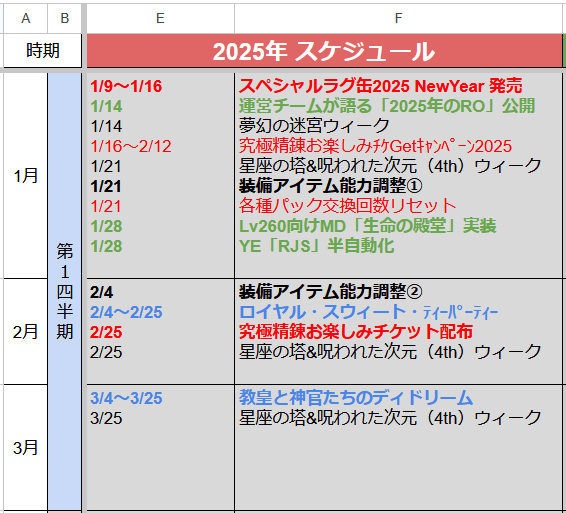Select column A header

pos(25,18)
